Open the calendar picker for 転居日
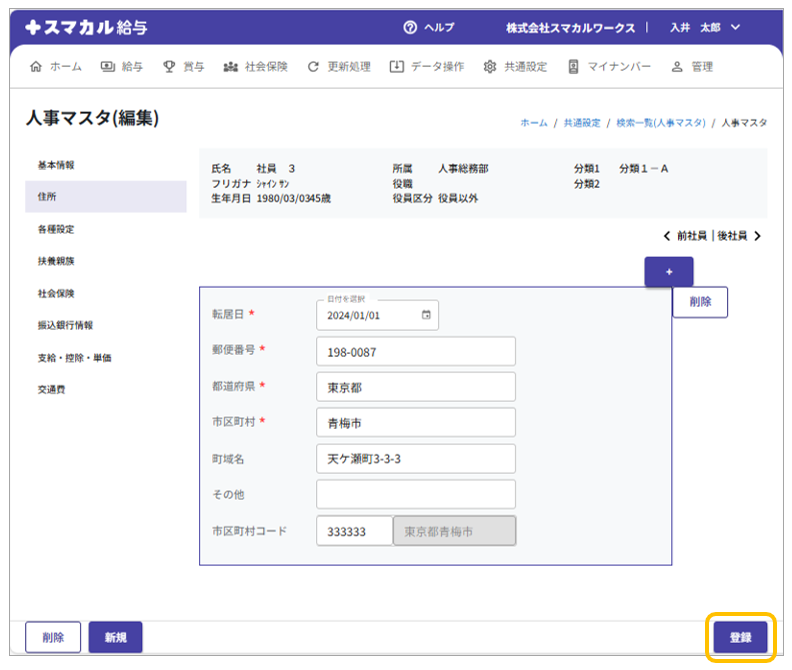792x670 pixels. pyautogui.click(x=426, y=315)
